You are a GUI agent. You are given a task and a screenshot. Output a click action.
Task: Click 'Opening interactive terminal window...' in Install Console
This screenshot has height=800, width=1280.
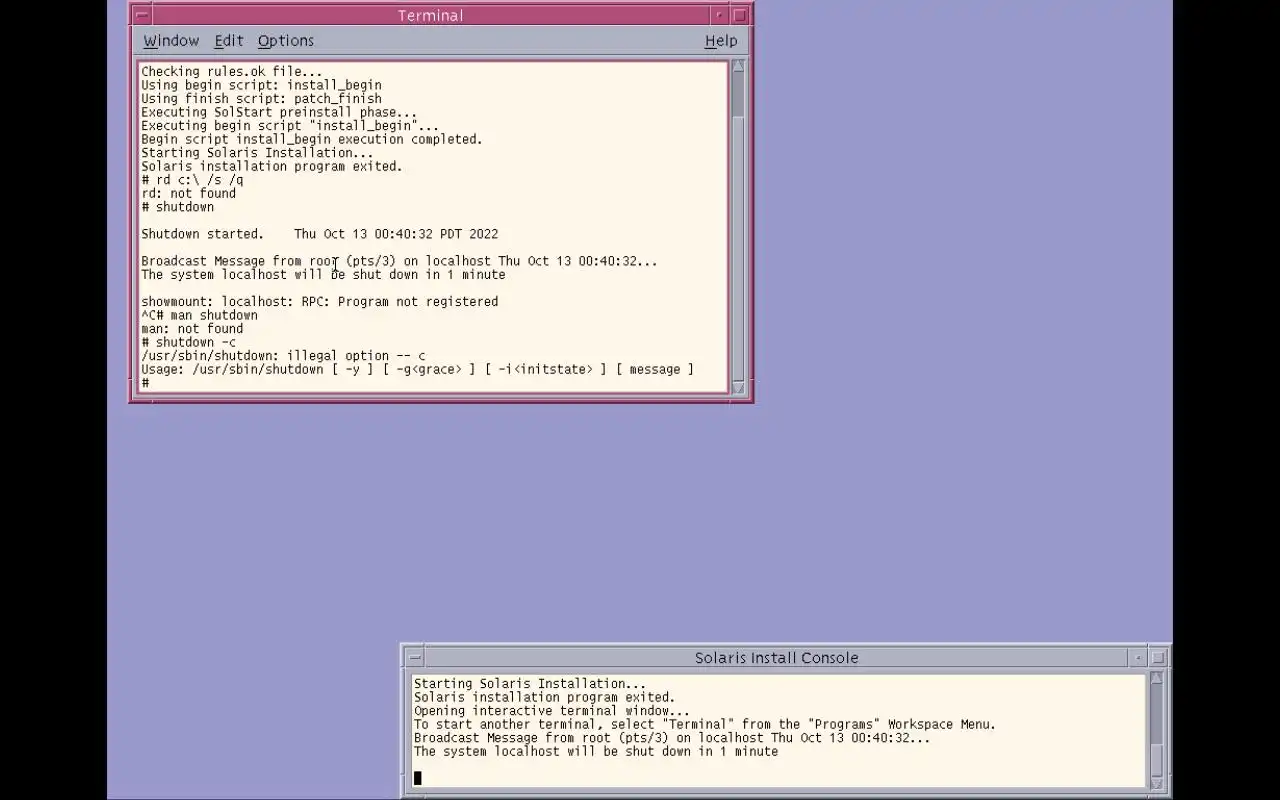[x=552, y=711]
